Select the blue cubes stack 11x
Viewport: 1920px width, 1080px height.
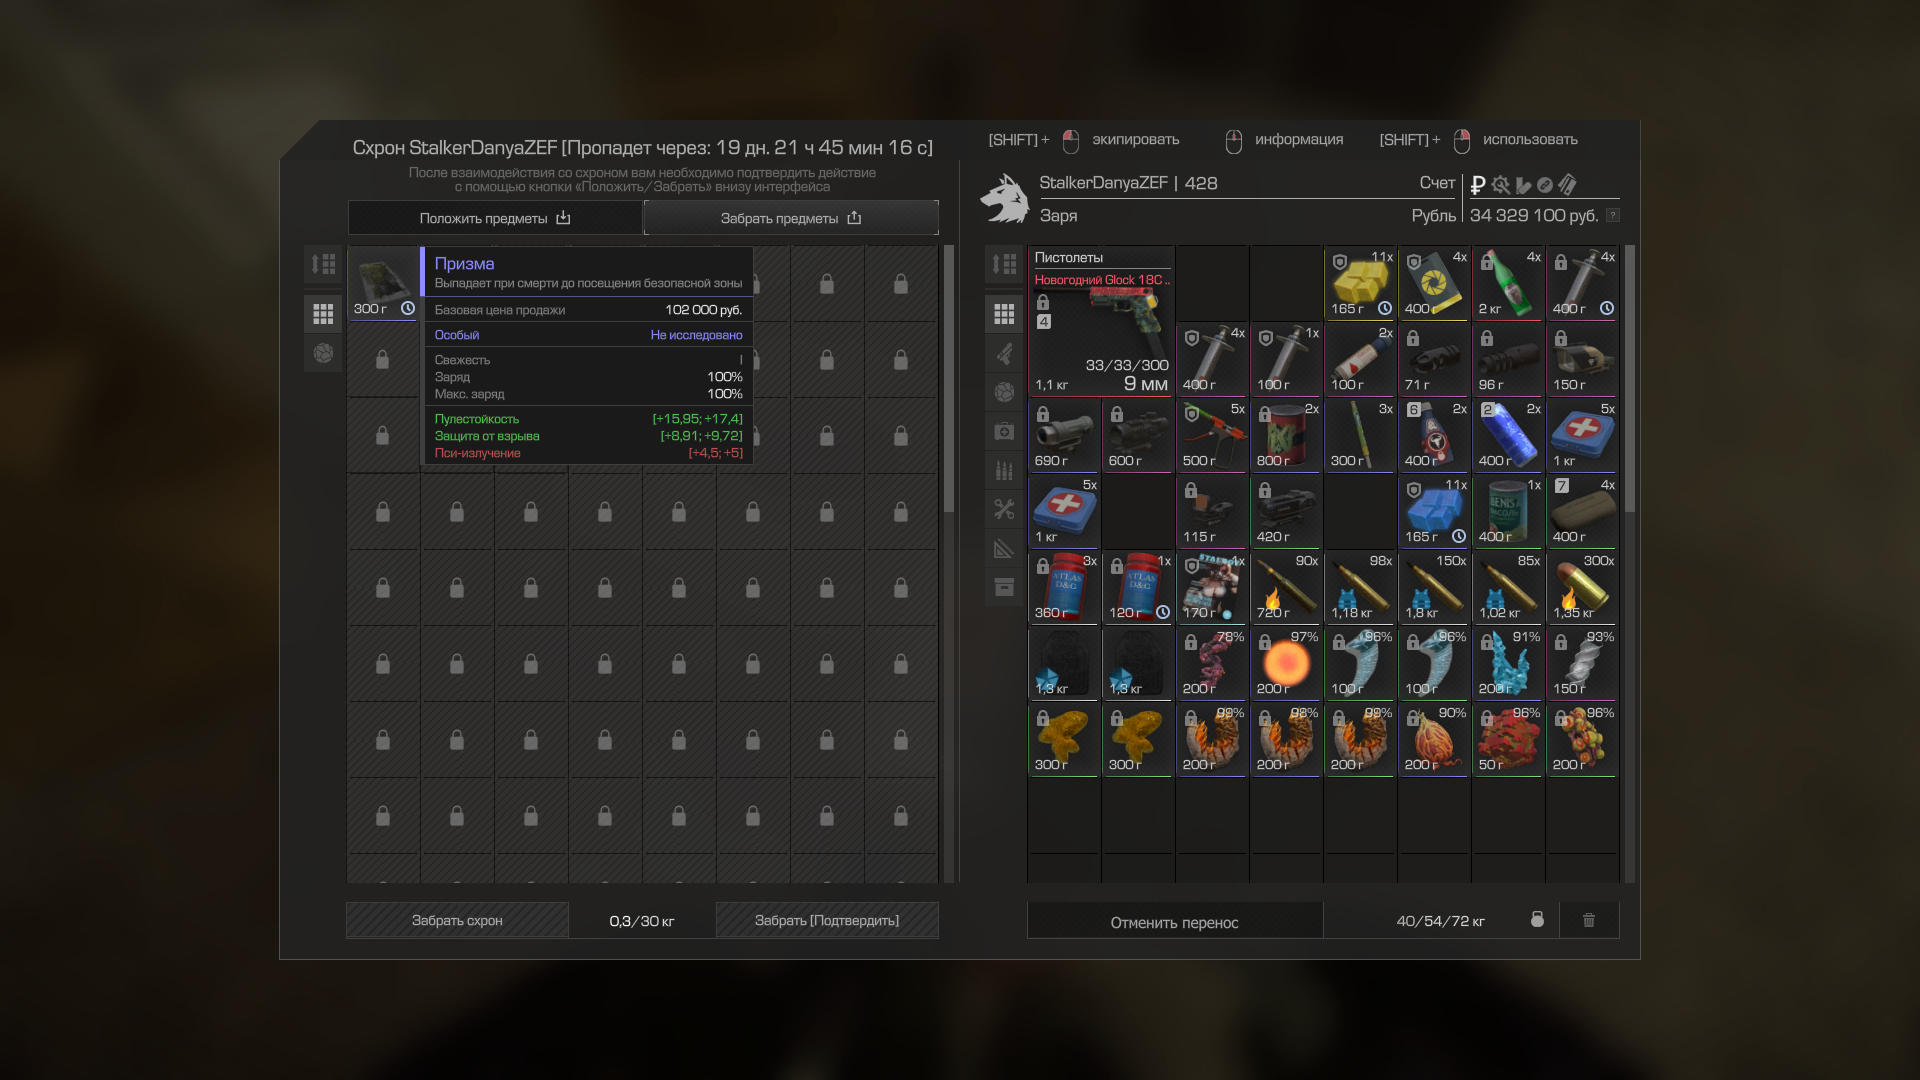pos(1434,511)
